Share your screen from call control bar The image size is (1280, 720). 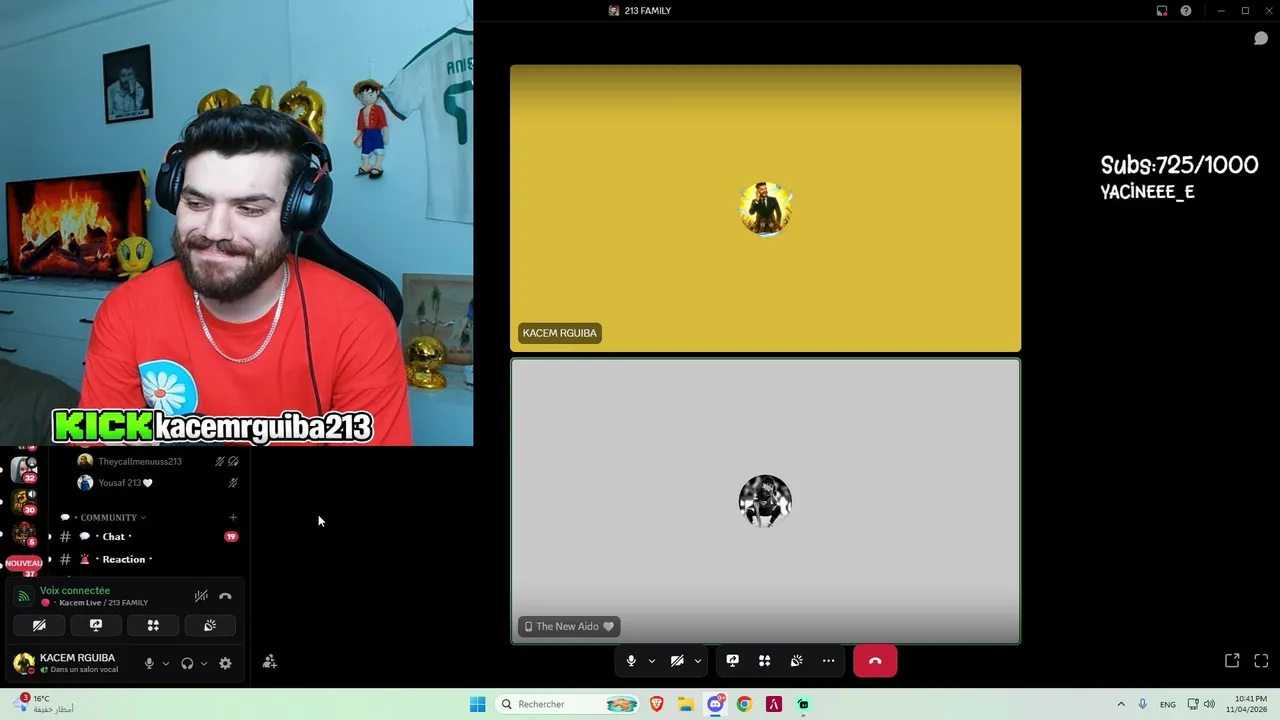[732, 661]
